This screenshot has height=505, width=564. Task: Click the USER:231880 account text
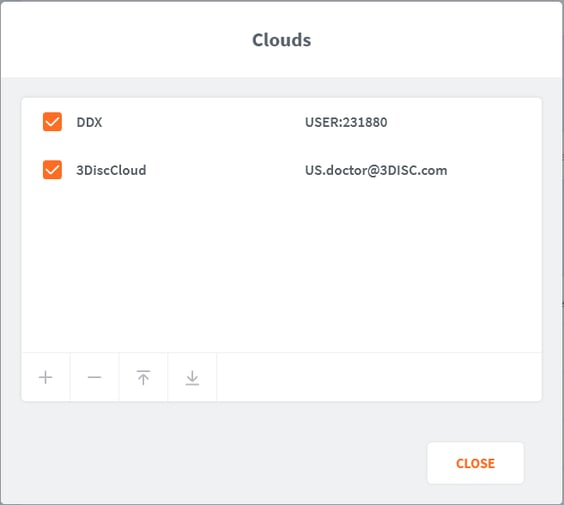click(346, 122)
